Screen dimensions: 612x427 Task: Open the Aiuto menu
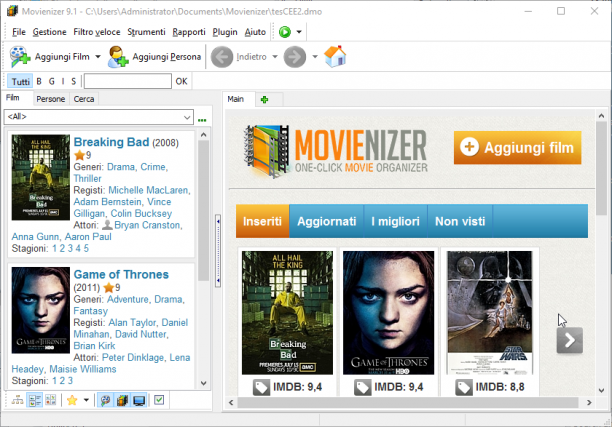(255, 32)
